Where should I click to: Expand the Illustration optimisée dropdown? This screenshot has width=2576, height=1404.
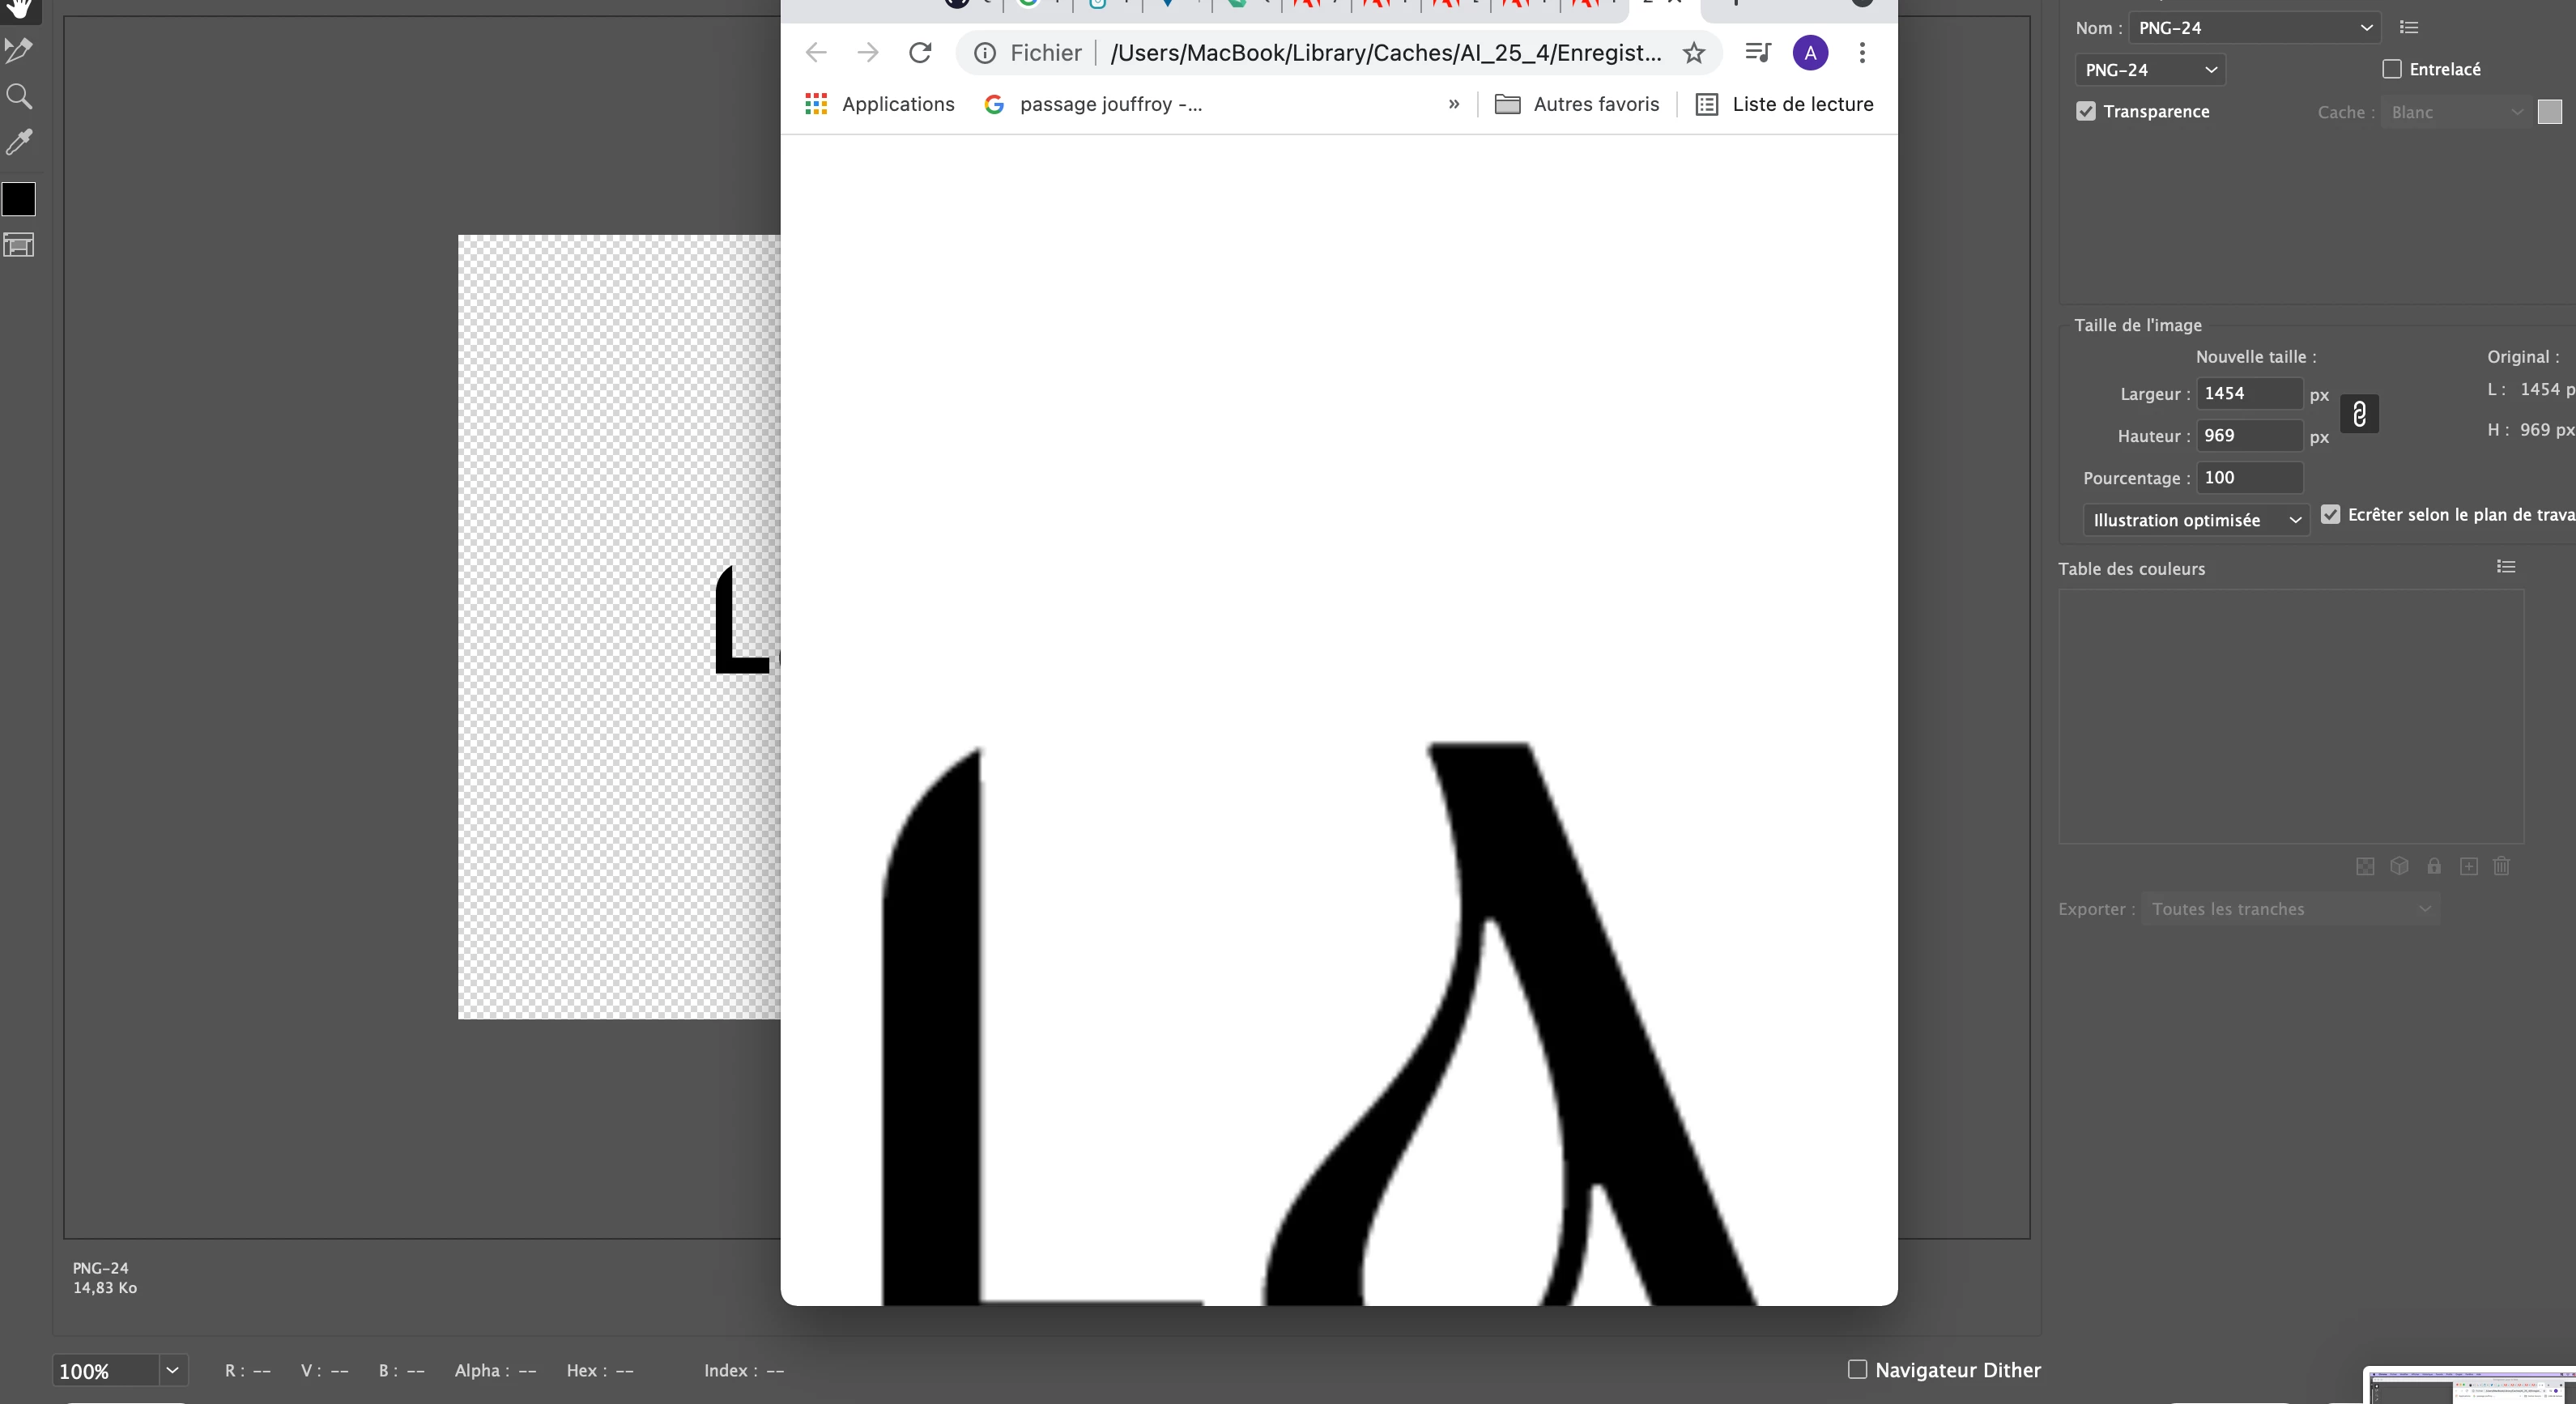click(2195, 520)
